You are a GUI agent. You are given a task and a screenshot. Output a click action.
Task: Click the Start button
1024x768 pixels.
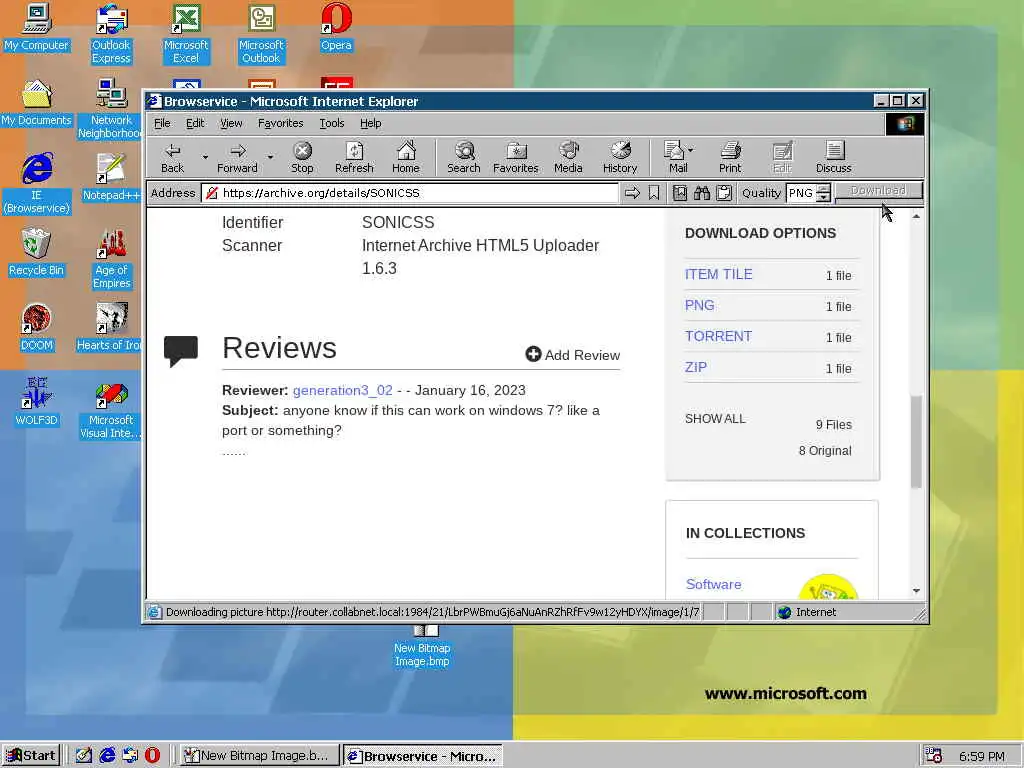[x=31, y=756]
